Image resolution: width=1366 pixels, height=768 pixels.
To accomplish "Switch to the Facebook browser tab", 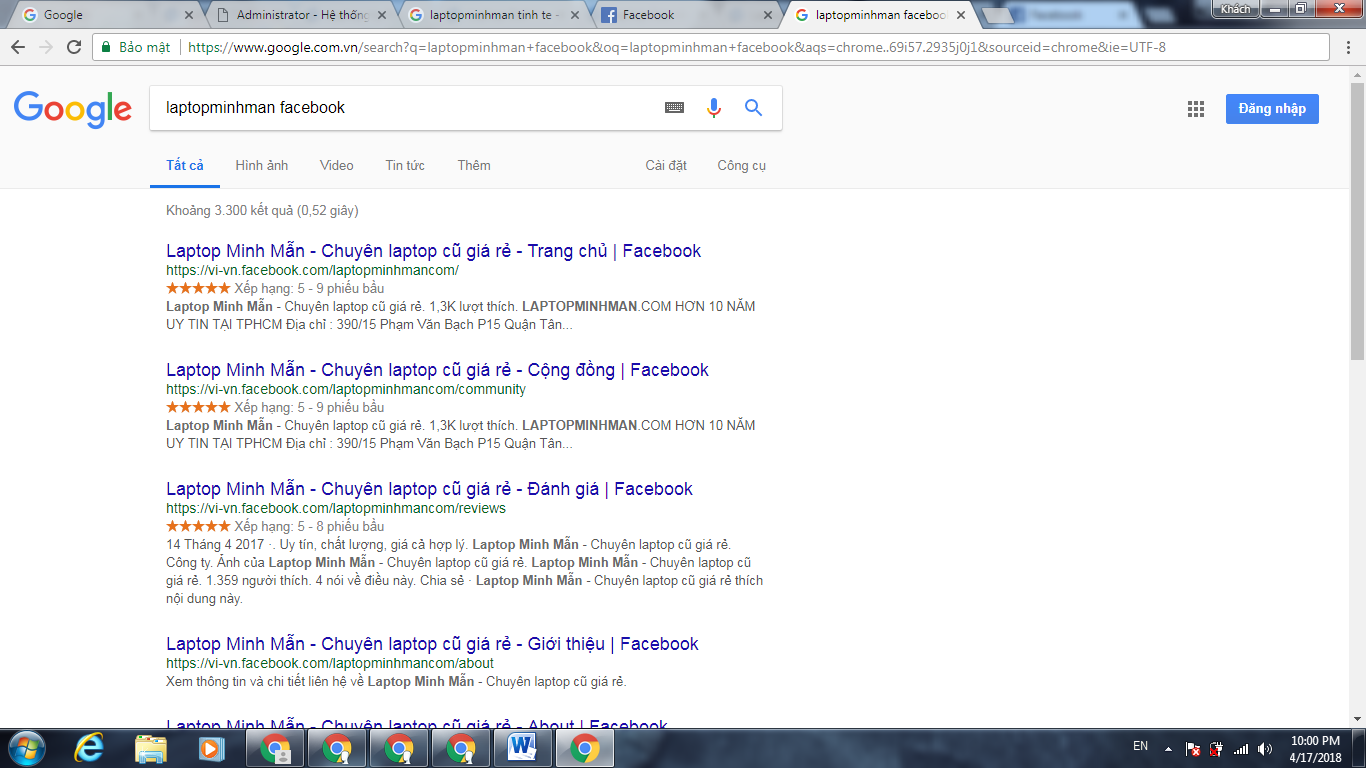I will pos(681,15).
